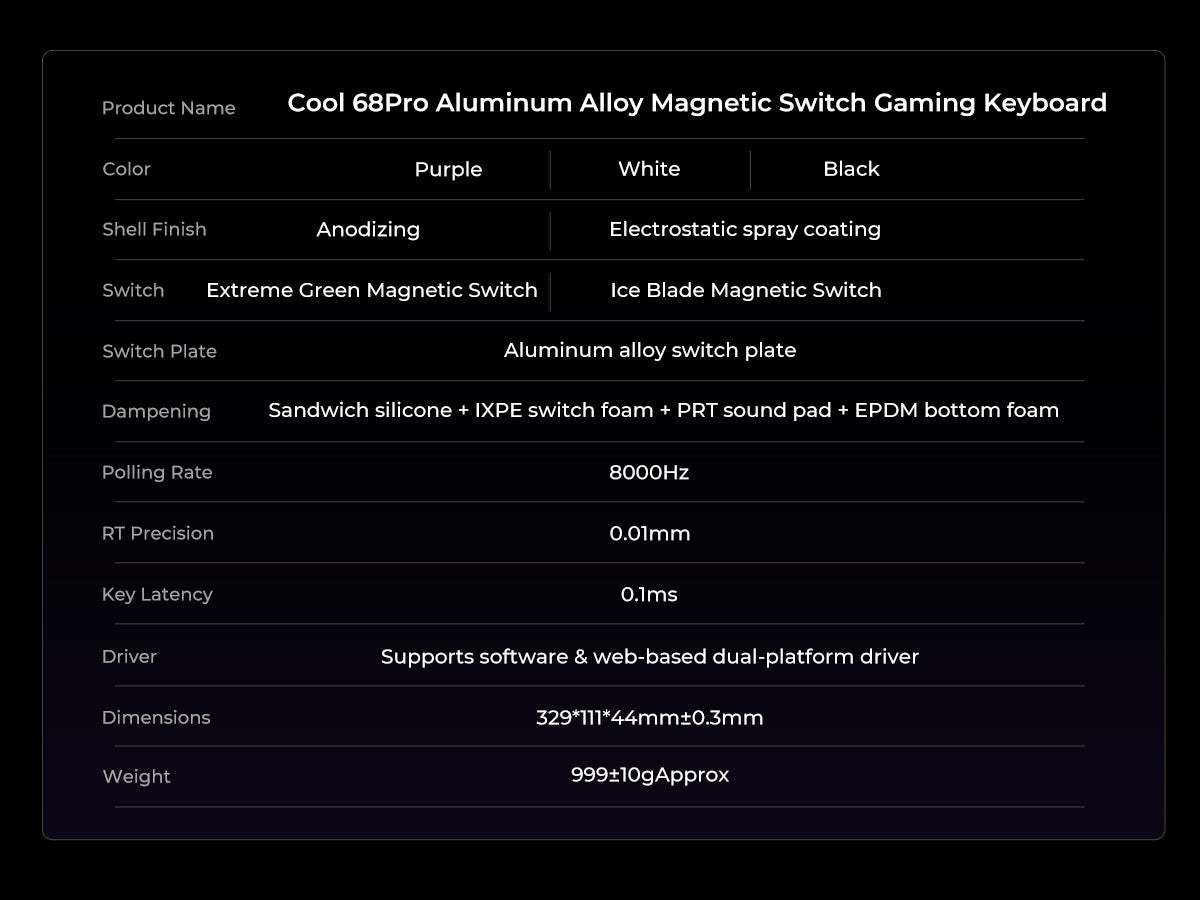Image resolution: width=1200 pixels, height=900 pixels.
Task: Click the "Dampening" row label
Action: 156,412
